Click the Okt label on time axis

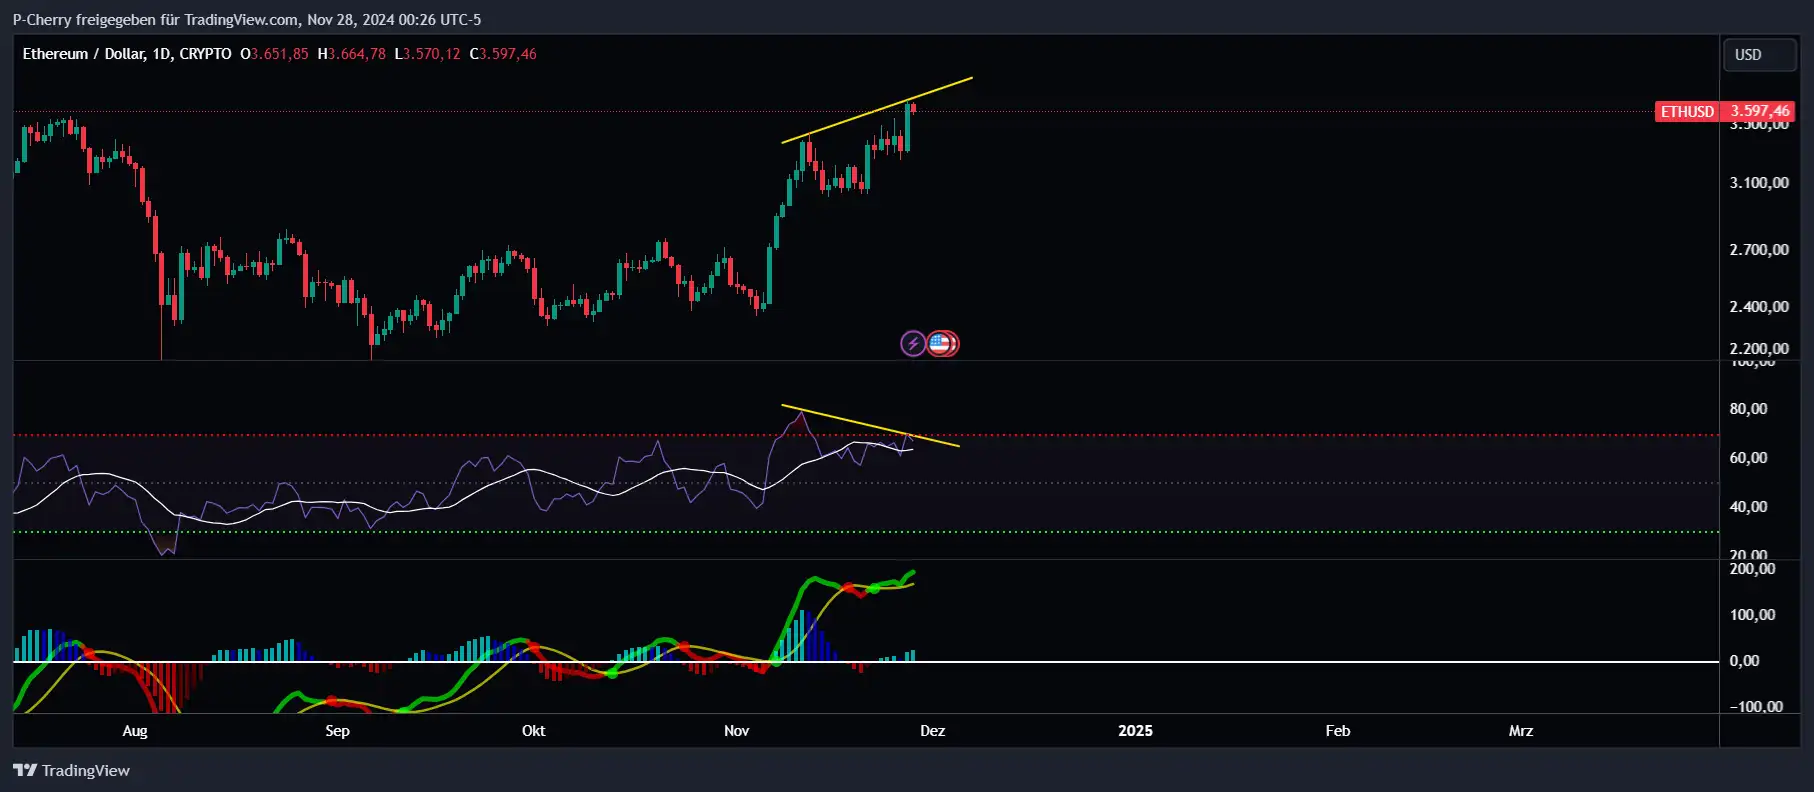(534, 731)
